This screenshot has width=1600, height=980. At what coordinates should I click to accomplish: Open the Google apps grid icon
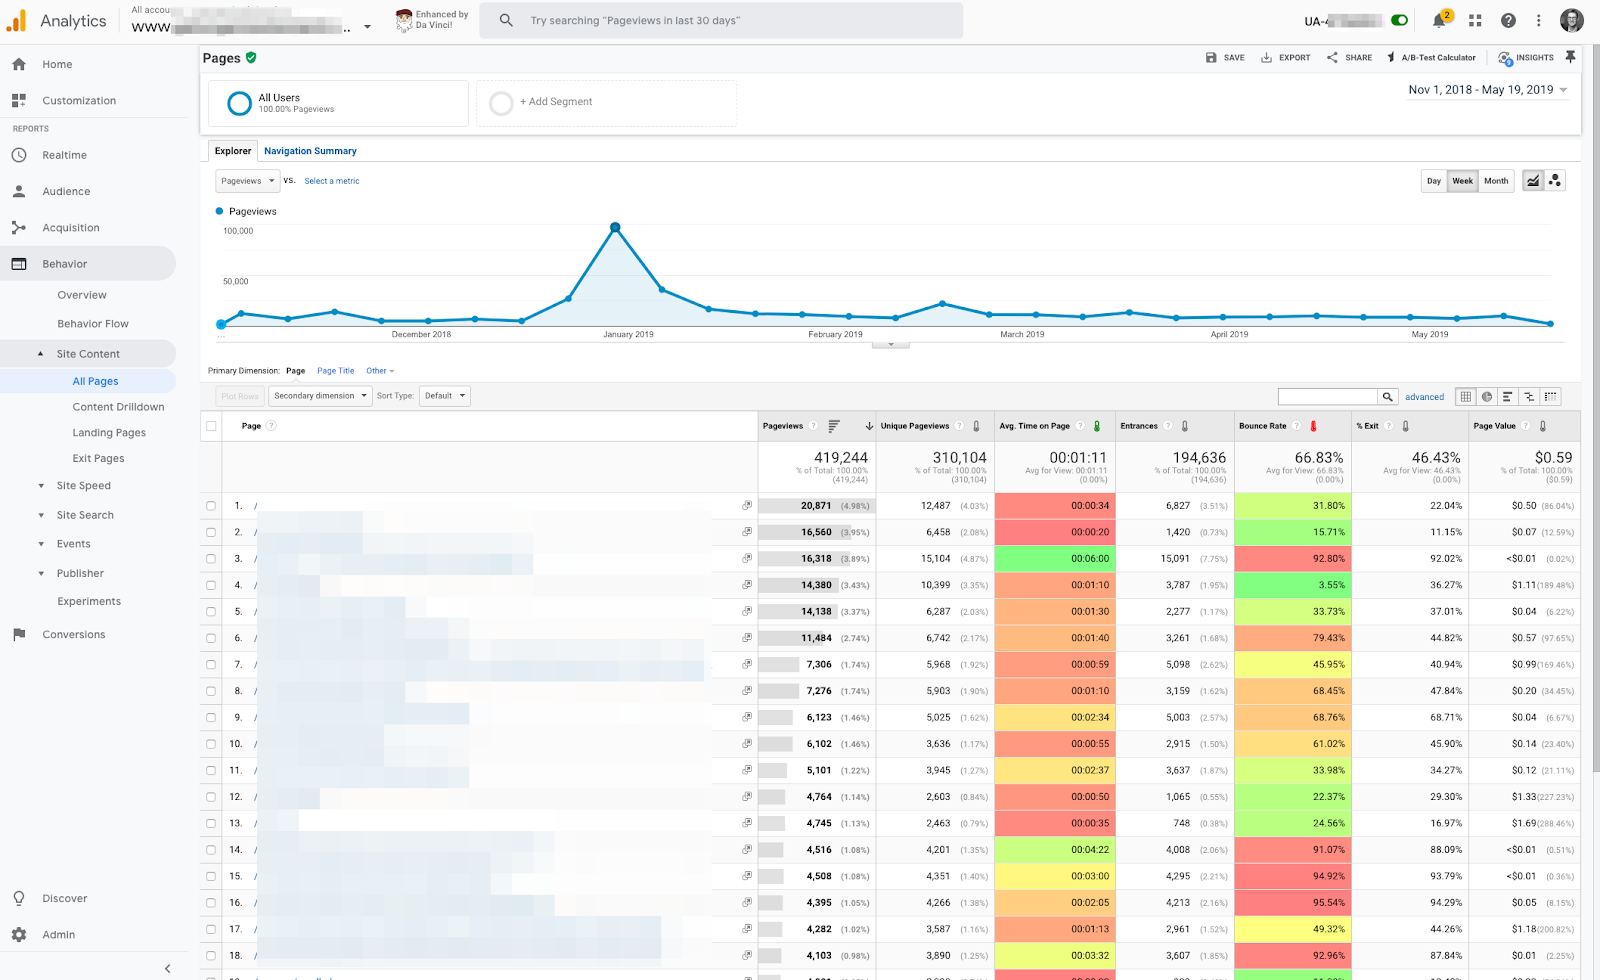(1475, 21)
